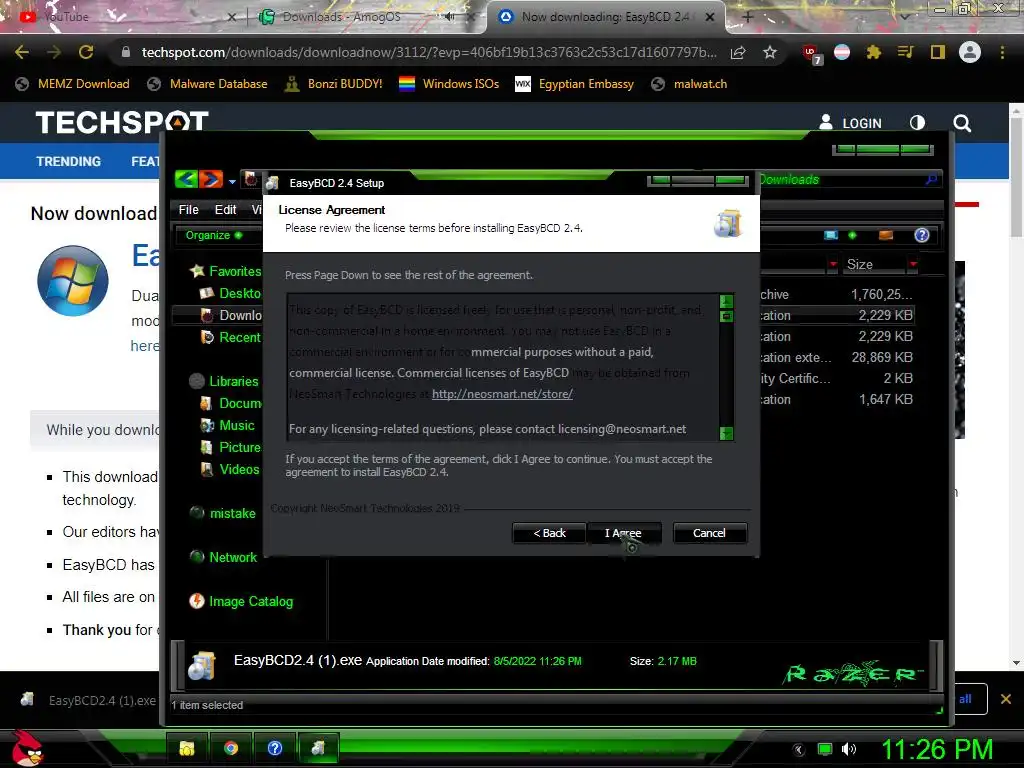Open Explorer recent locations dropdown arrow

point(232,181)
